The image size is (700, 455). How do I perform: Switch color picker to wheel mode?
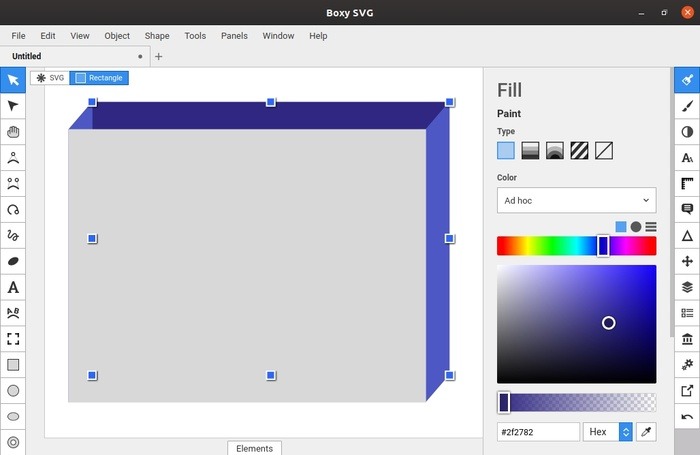click(636, 227)
